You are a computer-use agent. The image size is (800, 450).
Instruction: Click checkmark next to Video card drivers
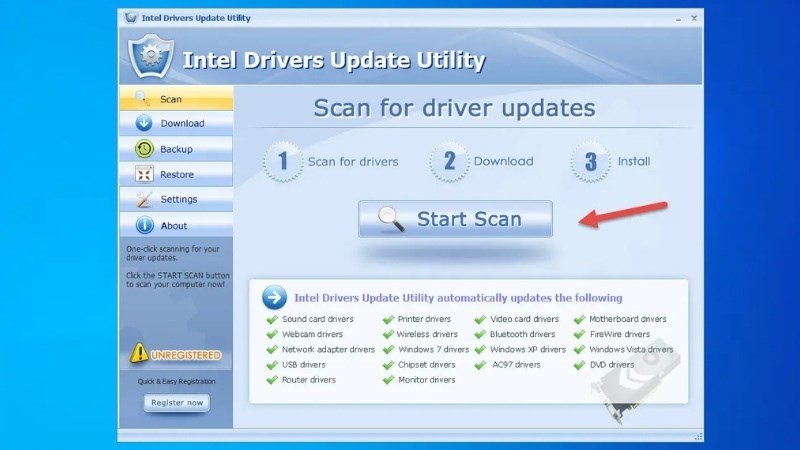(x=480, y=319)
